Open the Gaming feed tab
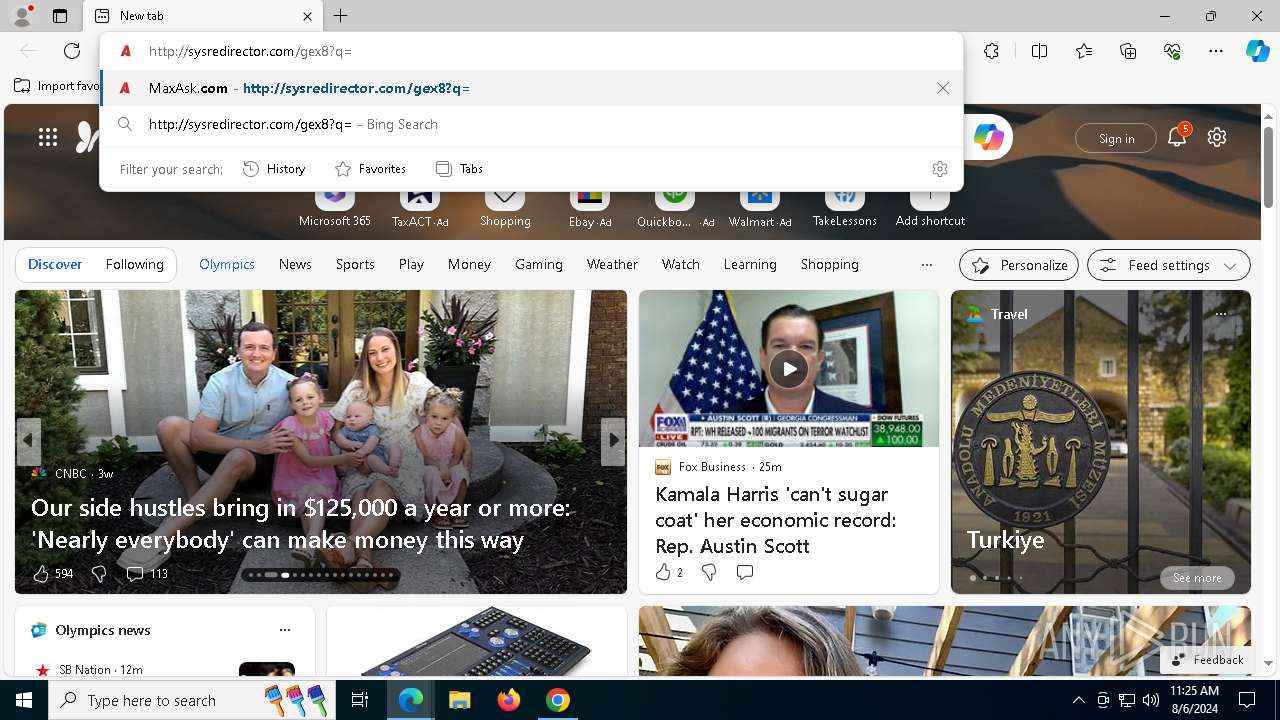 (539, 264)
